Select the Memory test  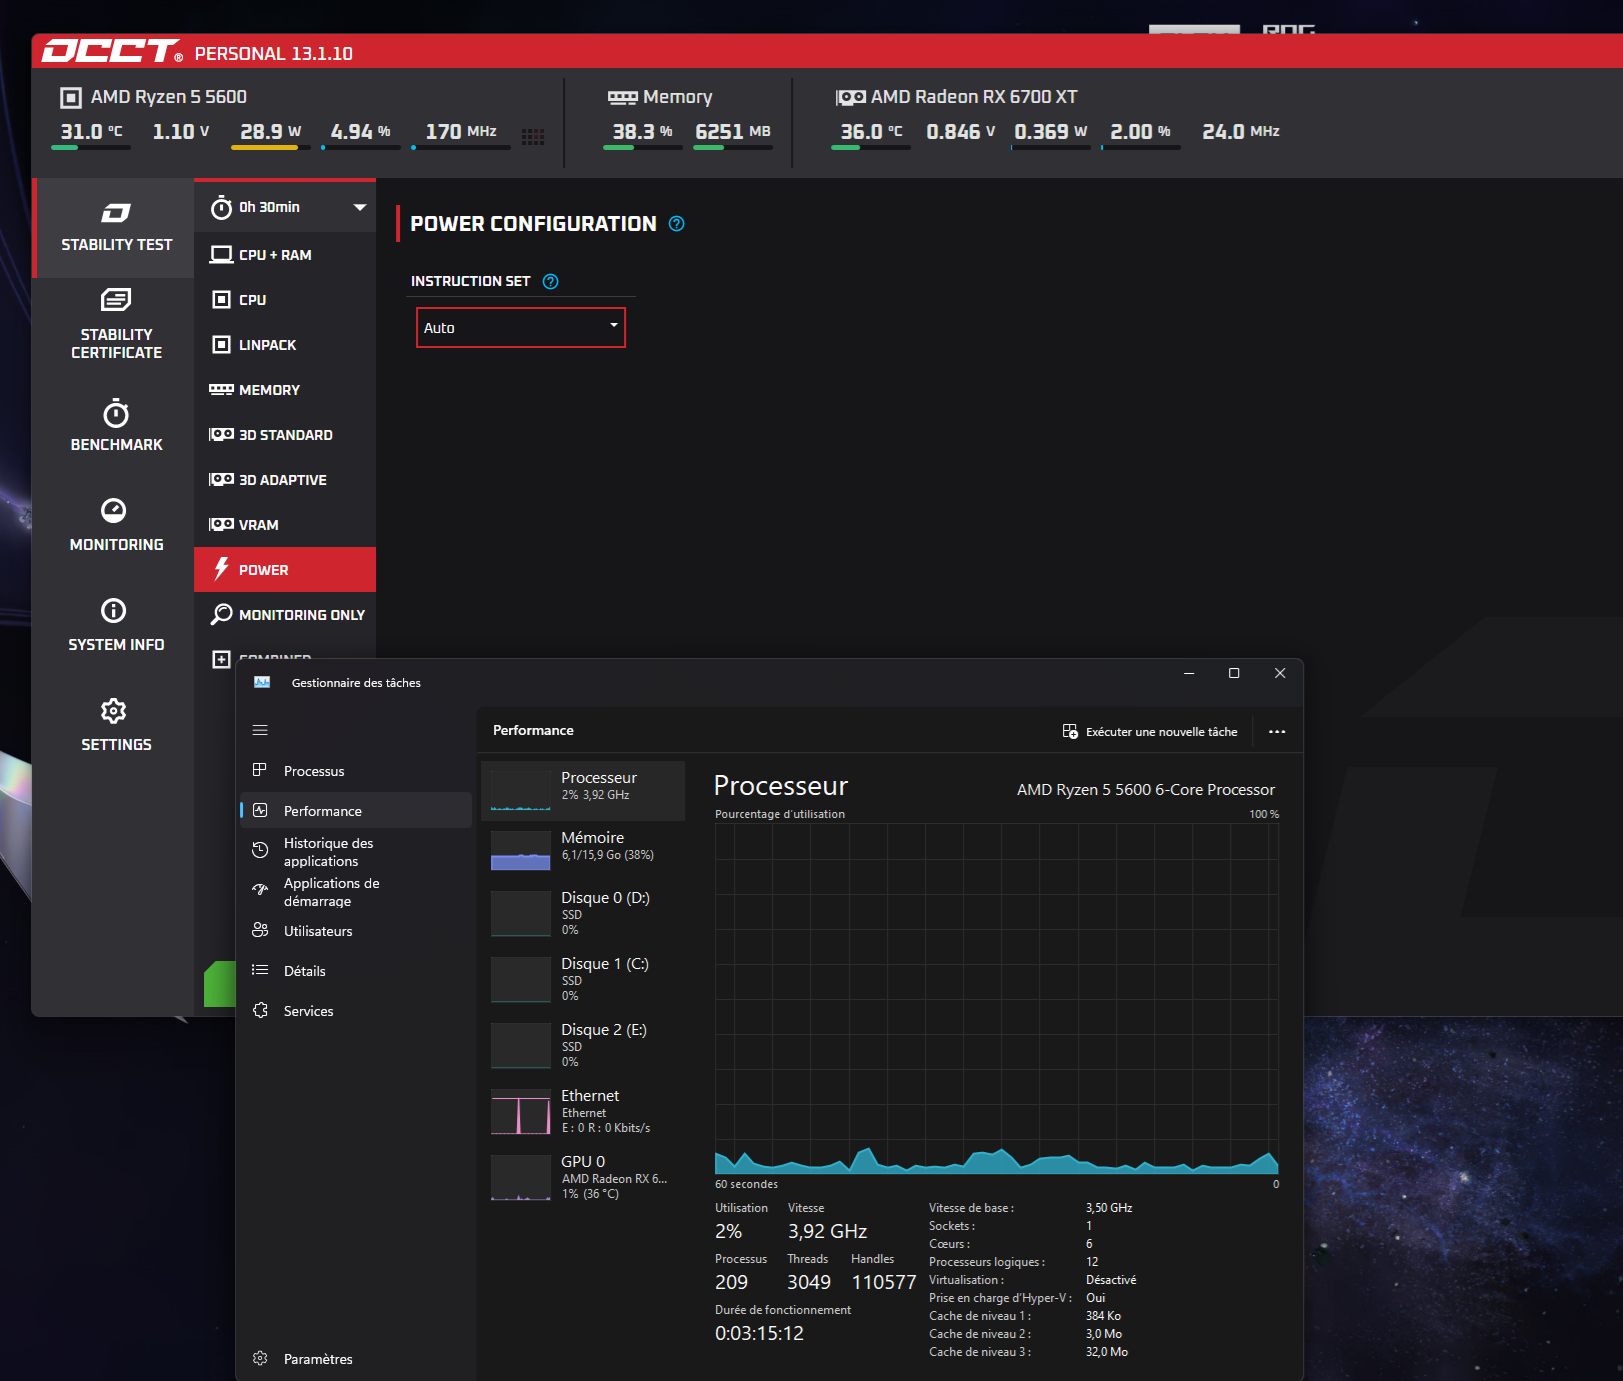point(285,390)
